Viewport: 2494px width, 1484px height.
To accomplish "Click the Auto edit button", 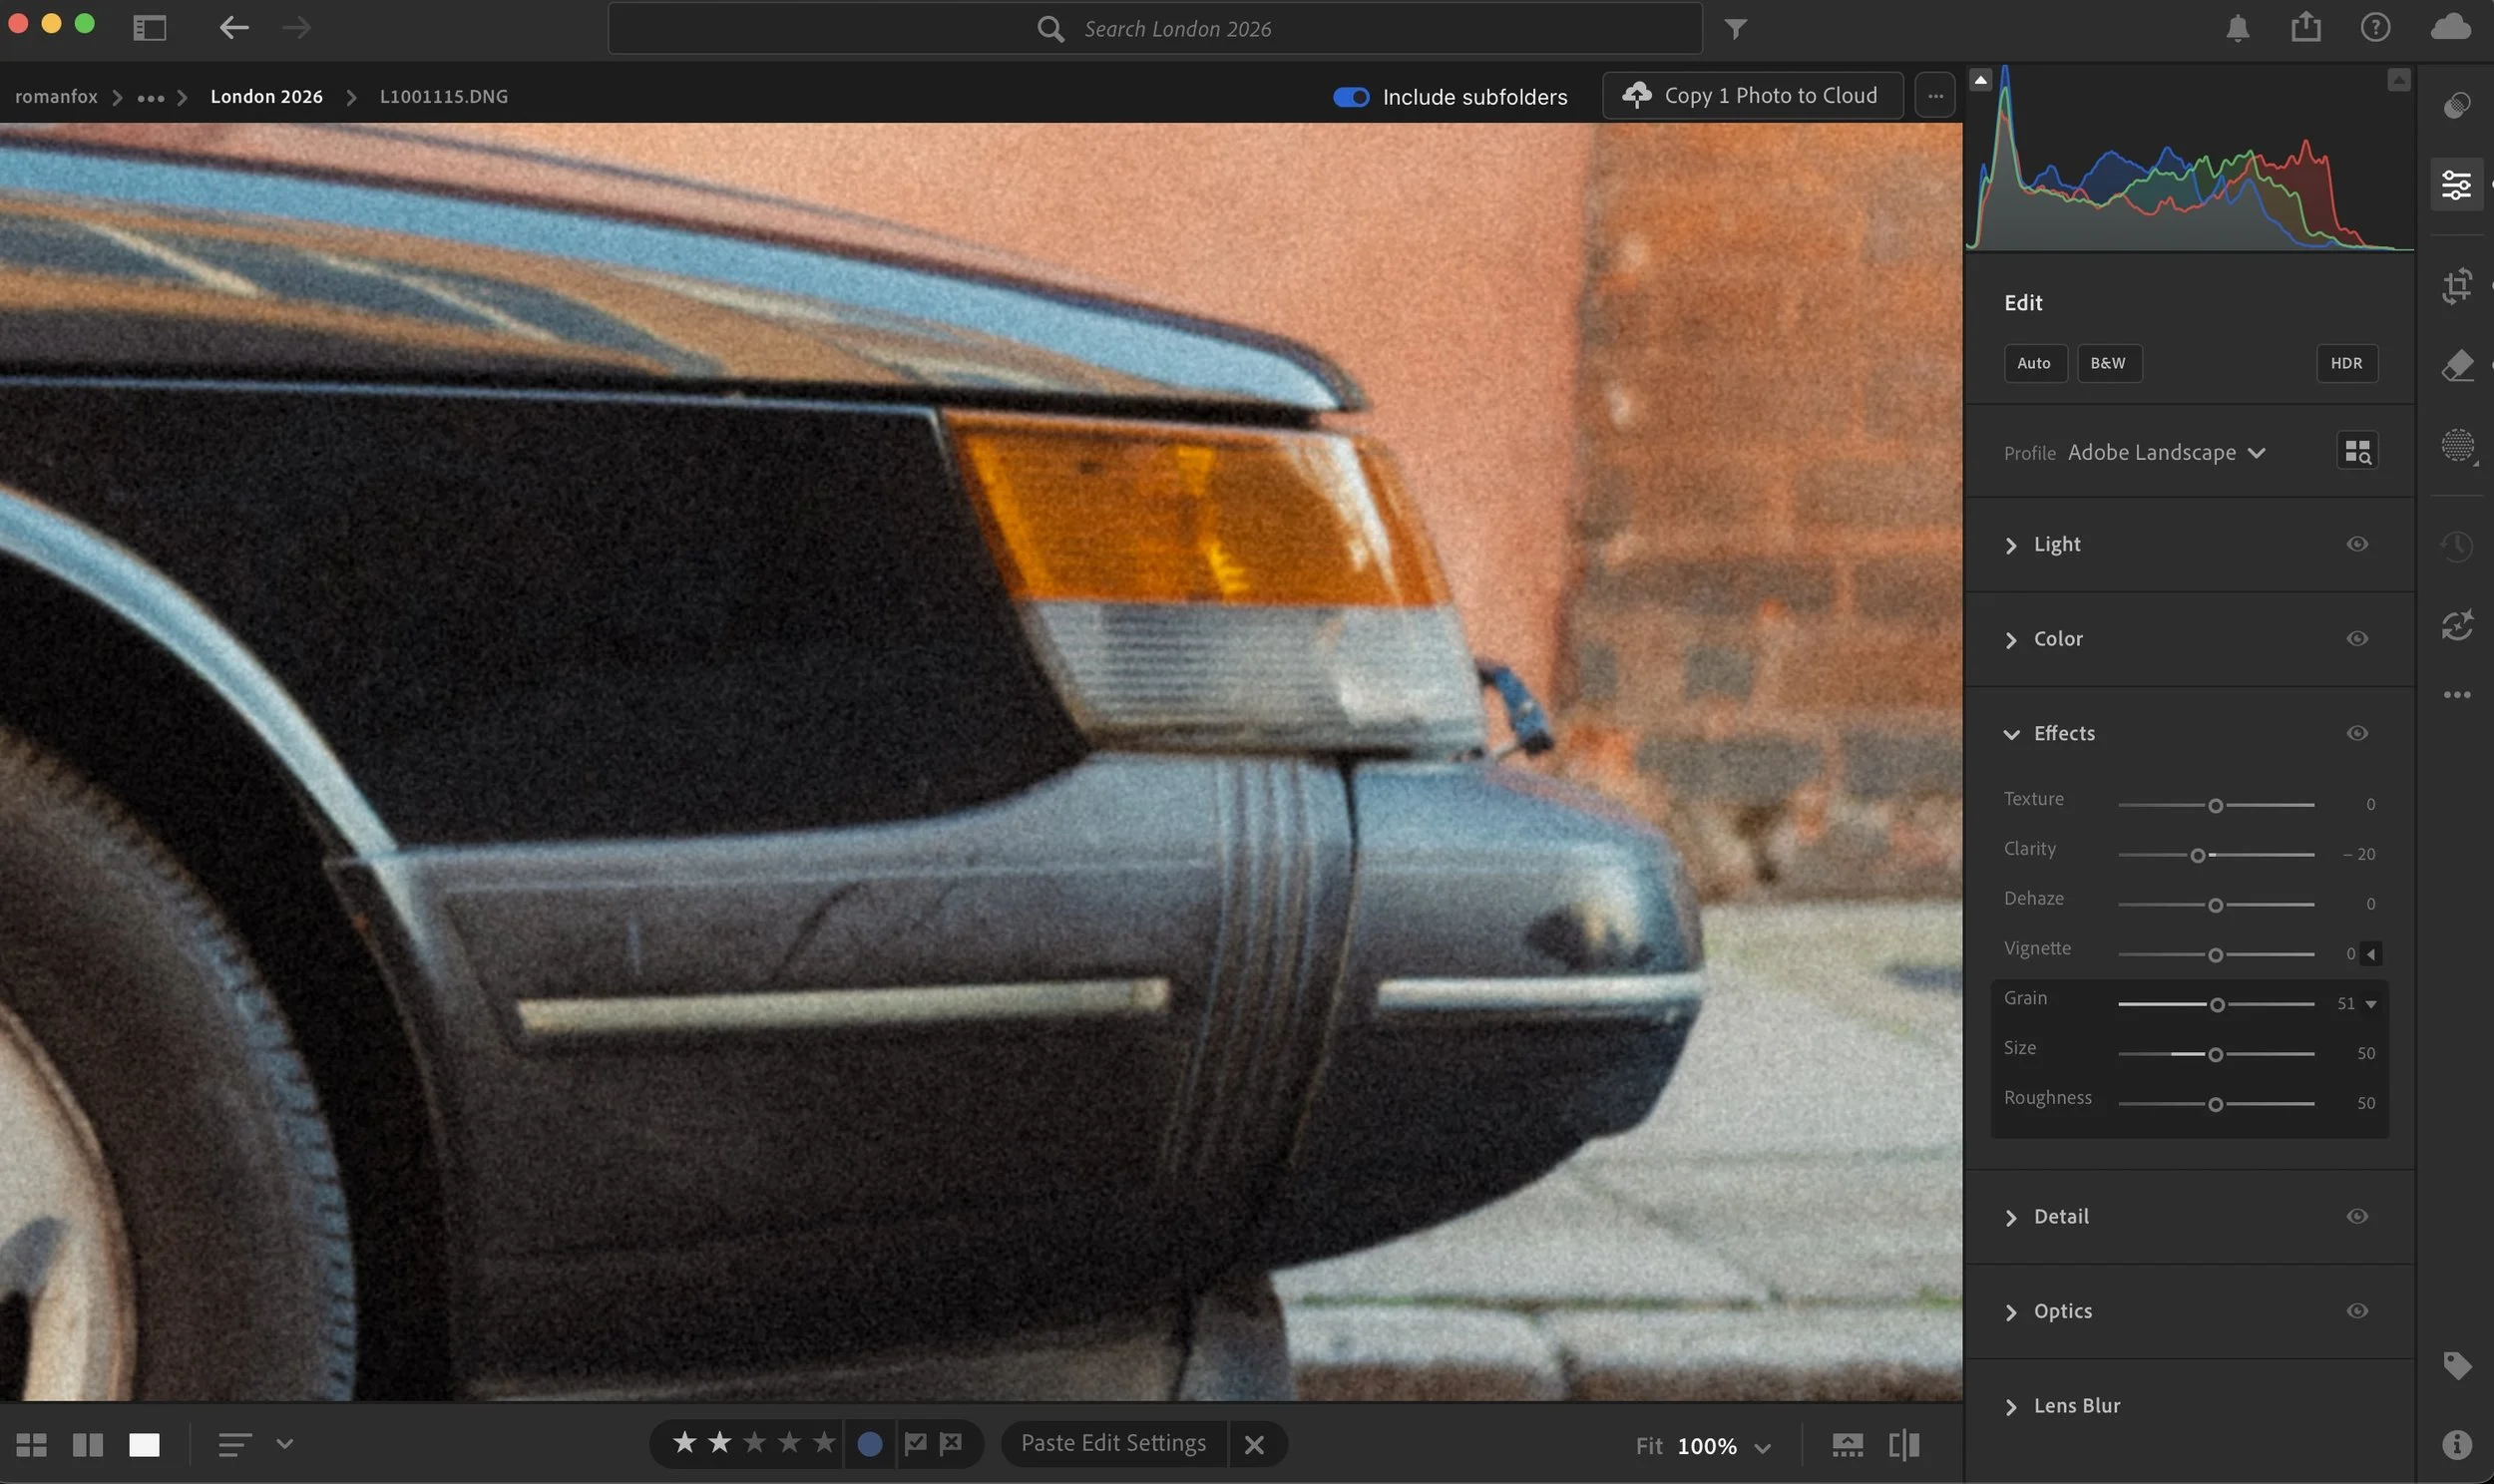I will tap(2034, 363).
